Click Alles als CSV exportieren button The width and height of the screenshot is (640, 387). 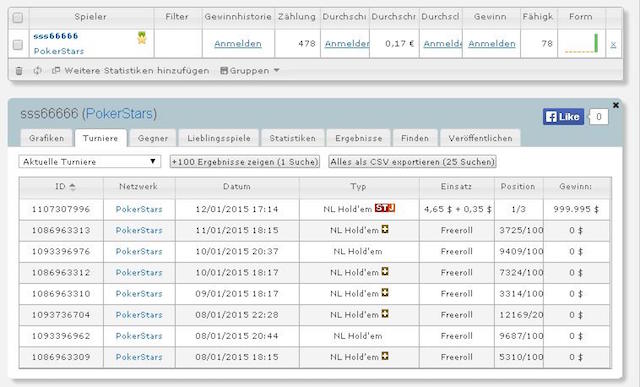tap(412, 162)
